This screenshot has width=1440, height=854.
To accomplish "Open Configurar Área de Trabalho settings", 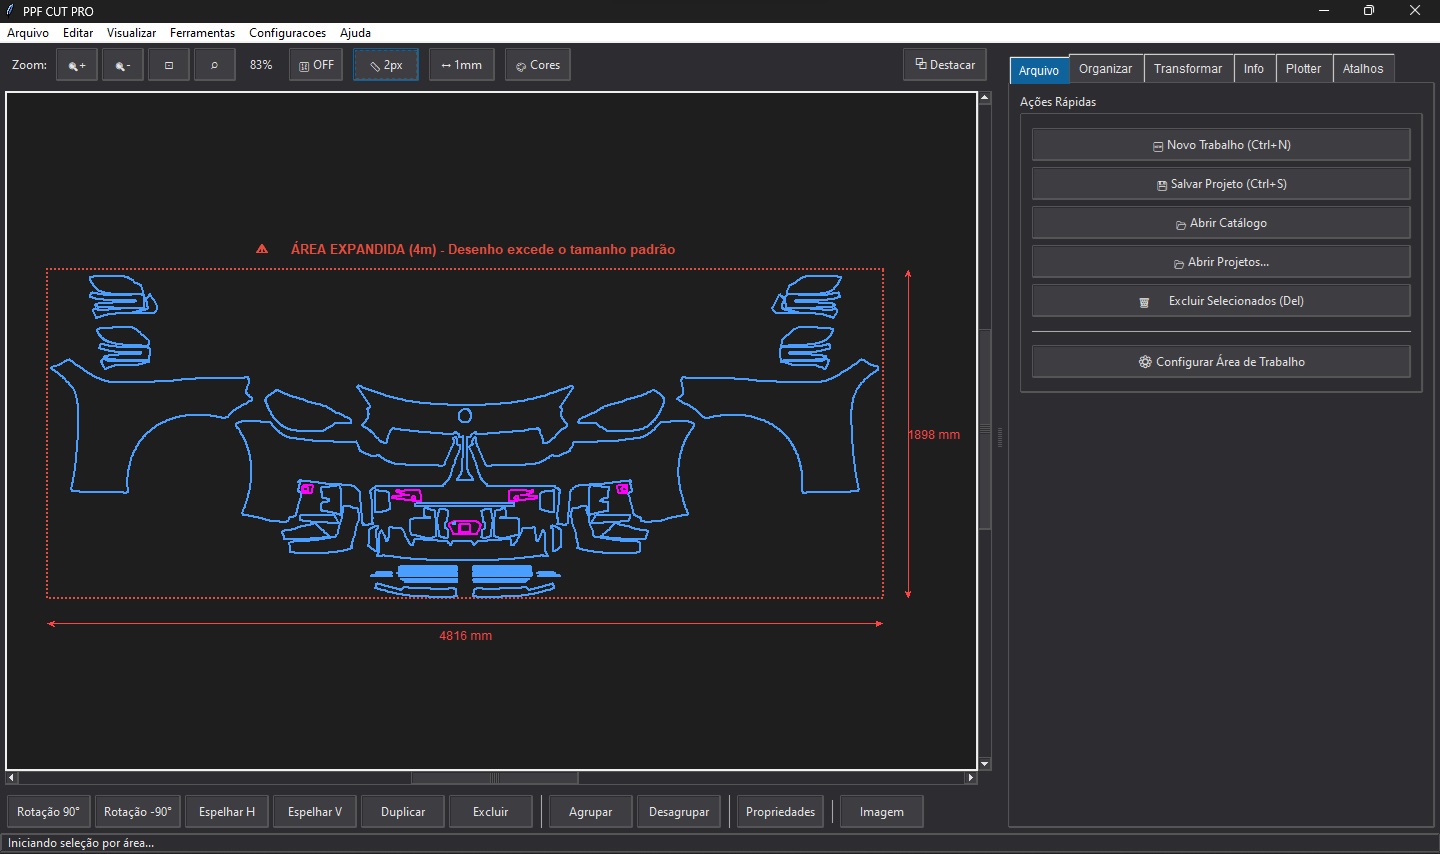I will pos(1221,362).
